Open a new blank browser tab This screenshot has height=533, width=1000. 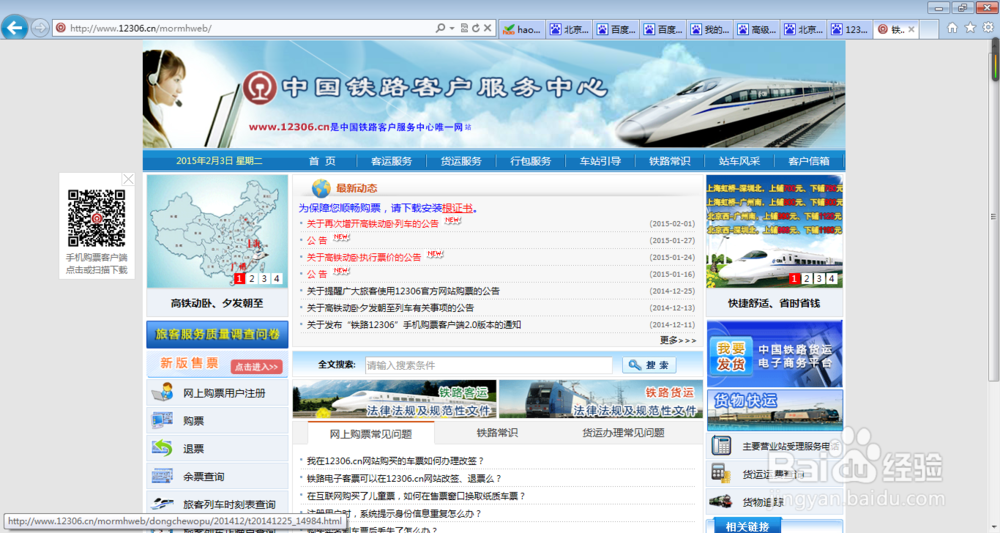coord(929,29)
